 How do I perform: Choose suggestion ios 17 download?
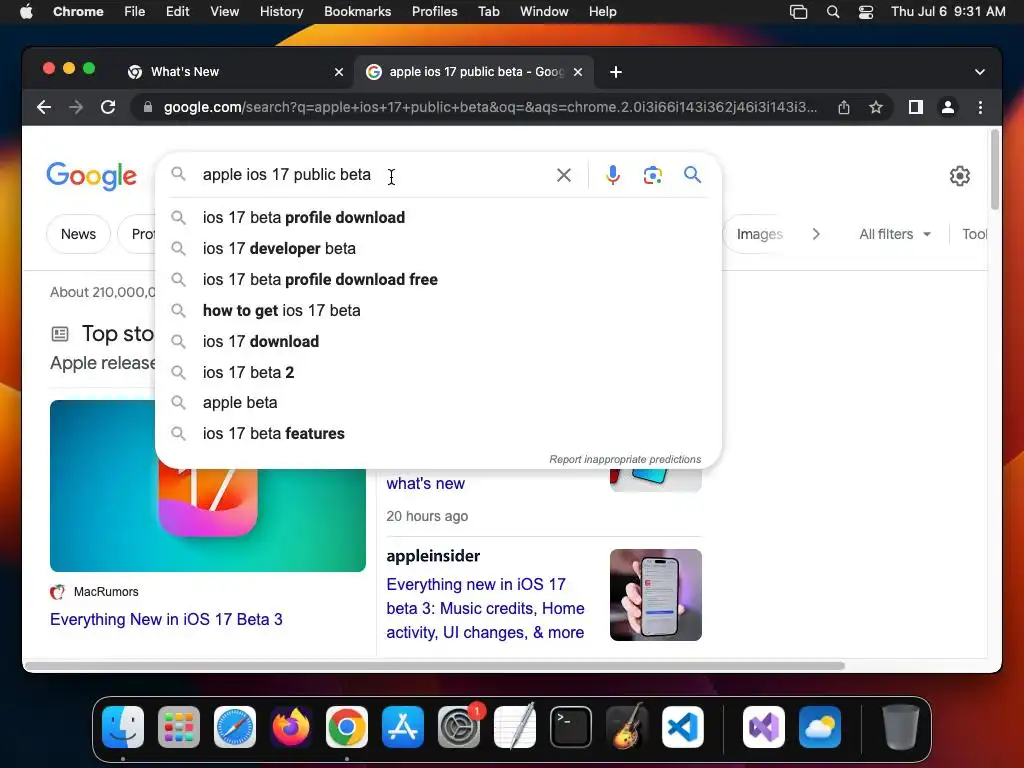point(438,342)
